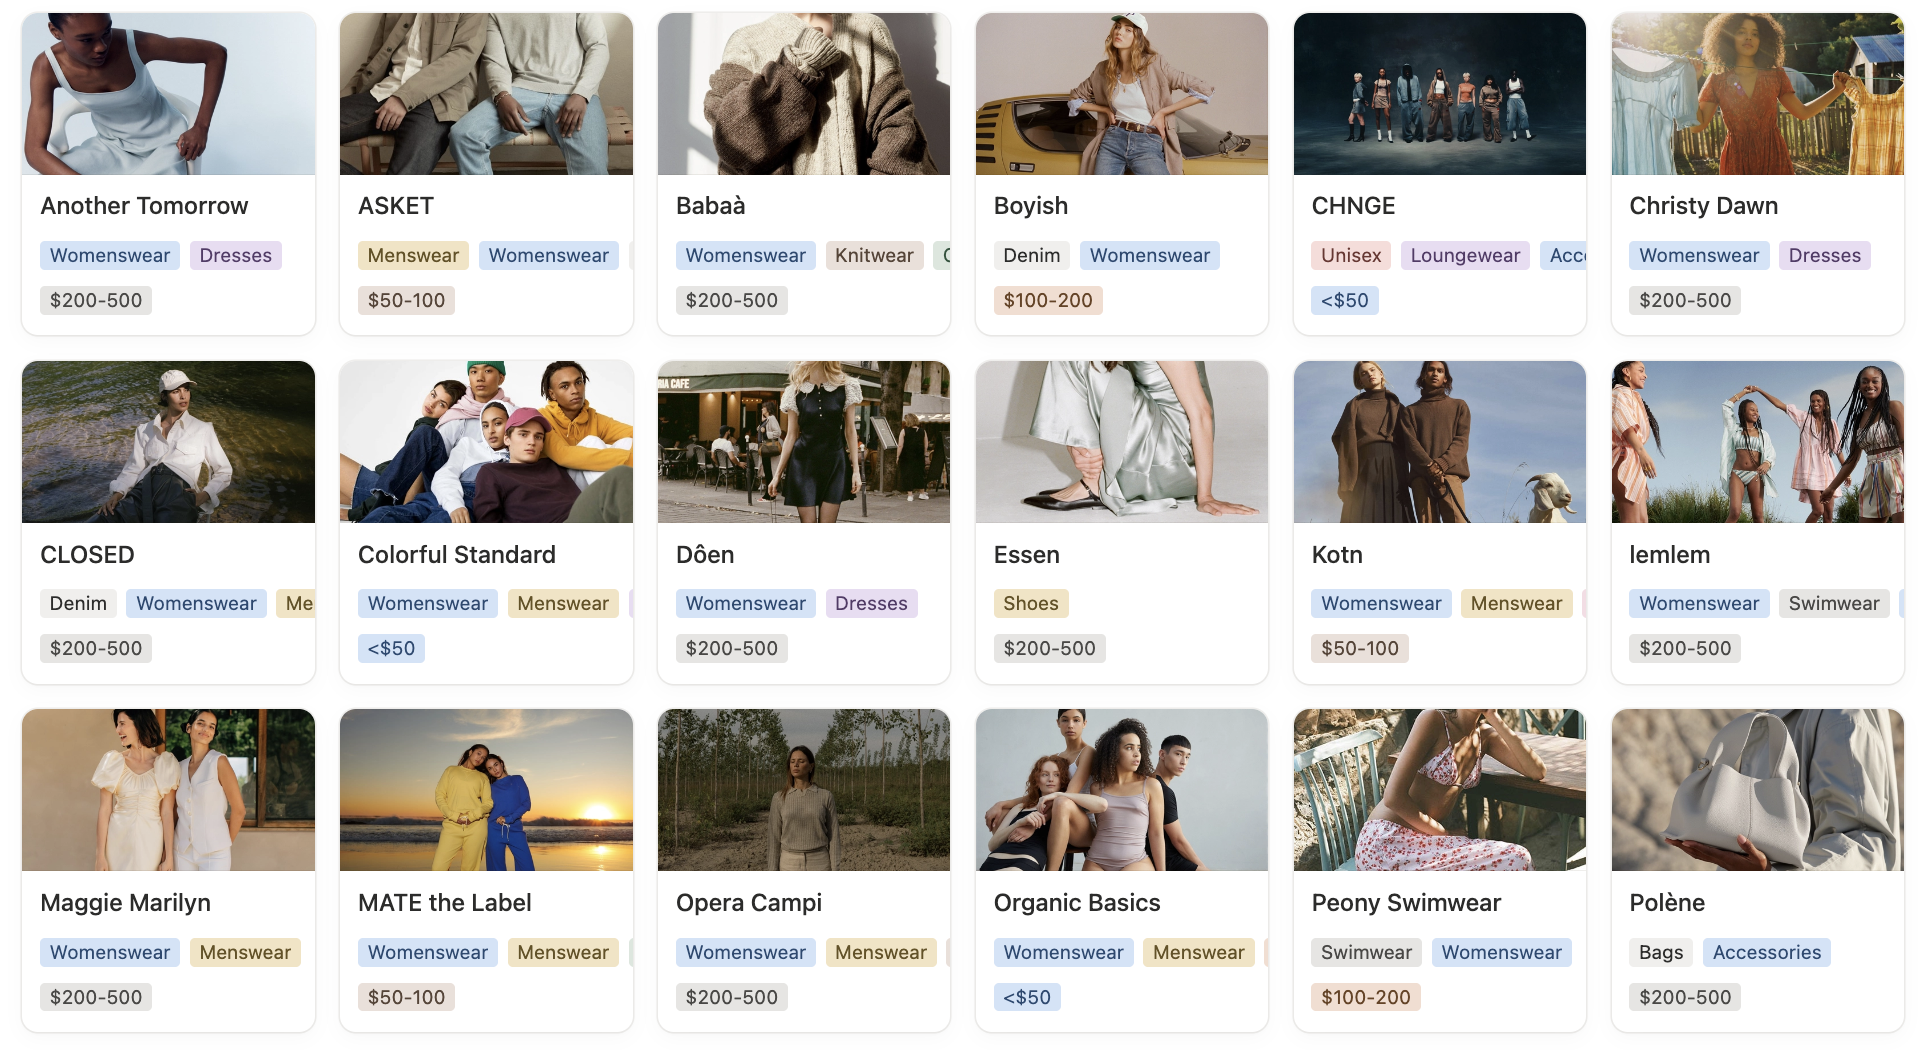
Task: Click the Dresses tag under Christy Dawn
Action: point(1824,256)
